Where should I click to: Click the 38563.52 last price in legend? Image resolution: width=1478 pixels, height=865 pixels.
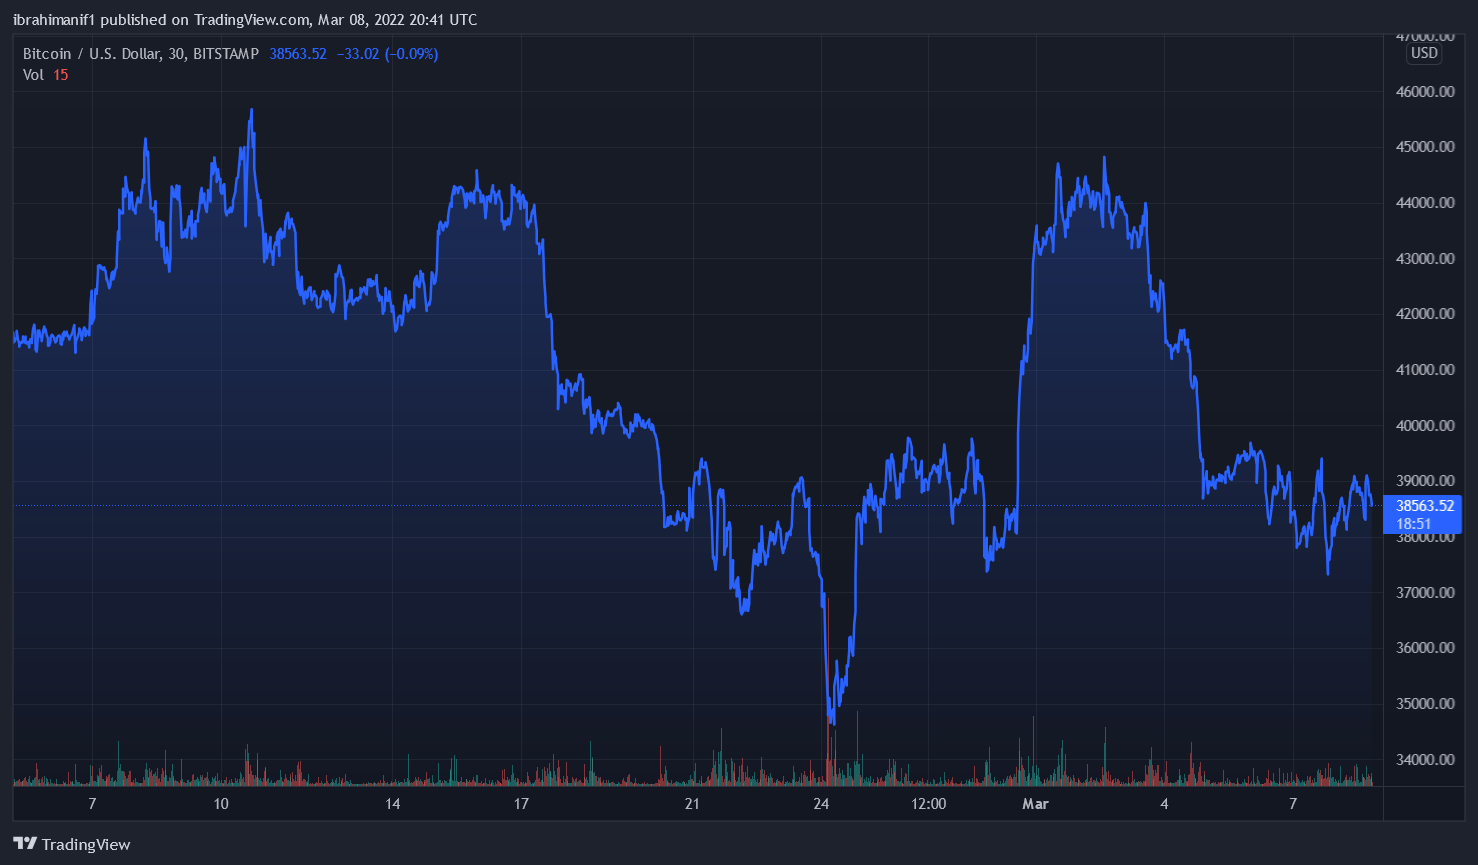click(297, 54)
